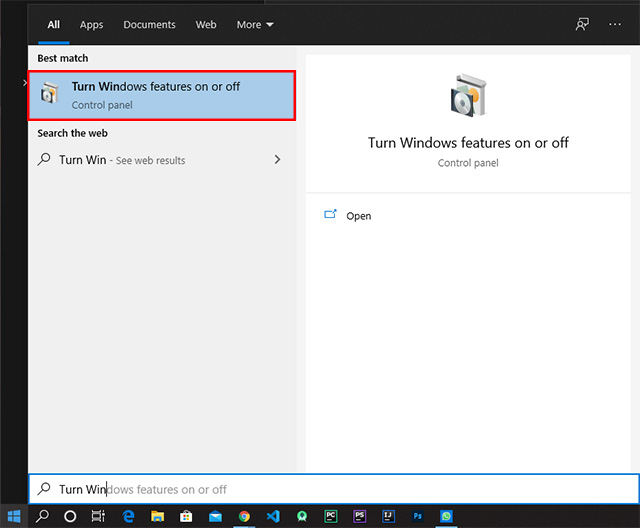The image size is (640, 528).
Task: Click the green ribbon app icon on taskbar
Action: [302, 516]
